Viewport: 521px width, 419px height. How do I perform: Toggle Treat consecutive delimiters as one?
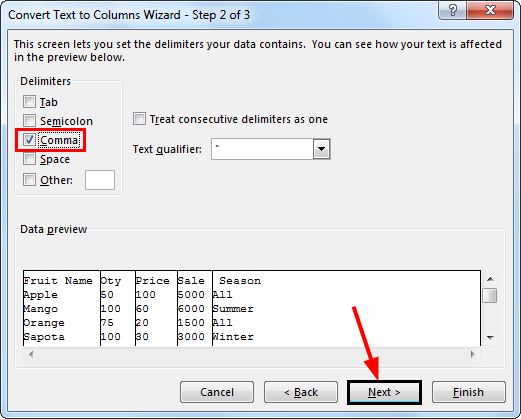coord(139,119)
